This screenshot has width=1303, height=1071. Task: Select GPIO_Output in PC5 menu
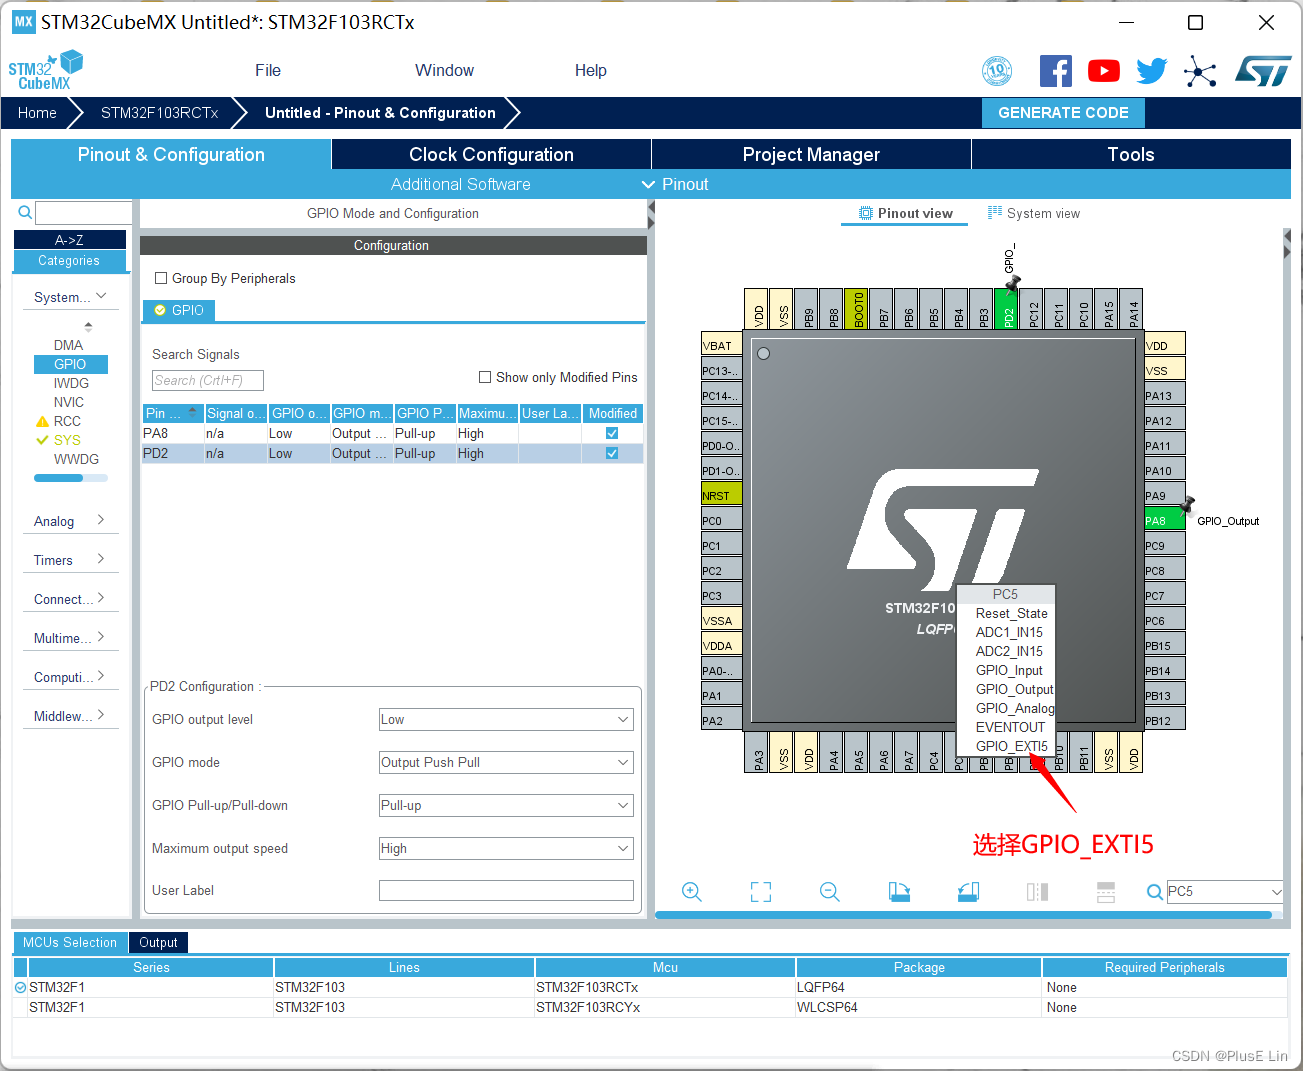pyautogui.click(x=1014, y=689)
